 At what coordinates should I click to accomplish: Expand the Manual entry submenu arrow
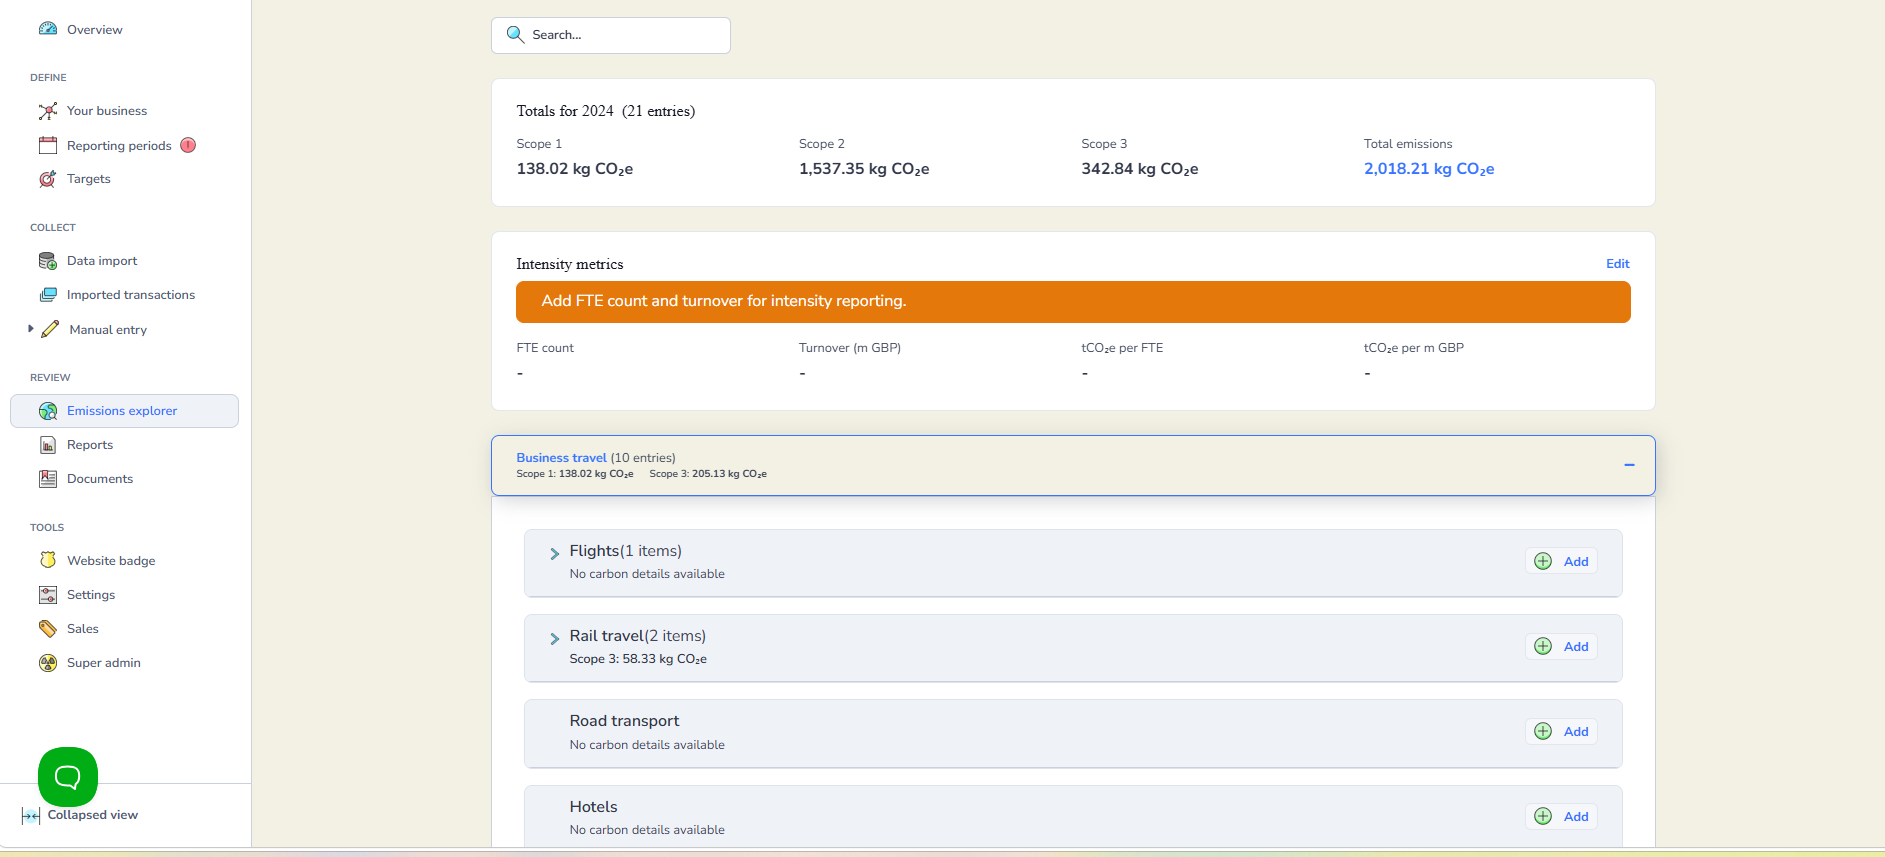pyautogui.click(x=30, y=328)
